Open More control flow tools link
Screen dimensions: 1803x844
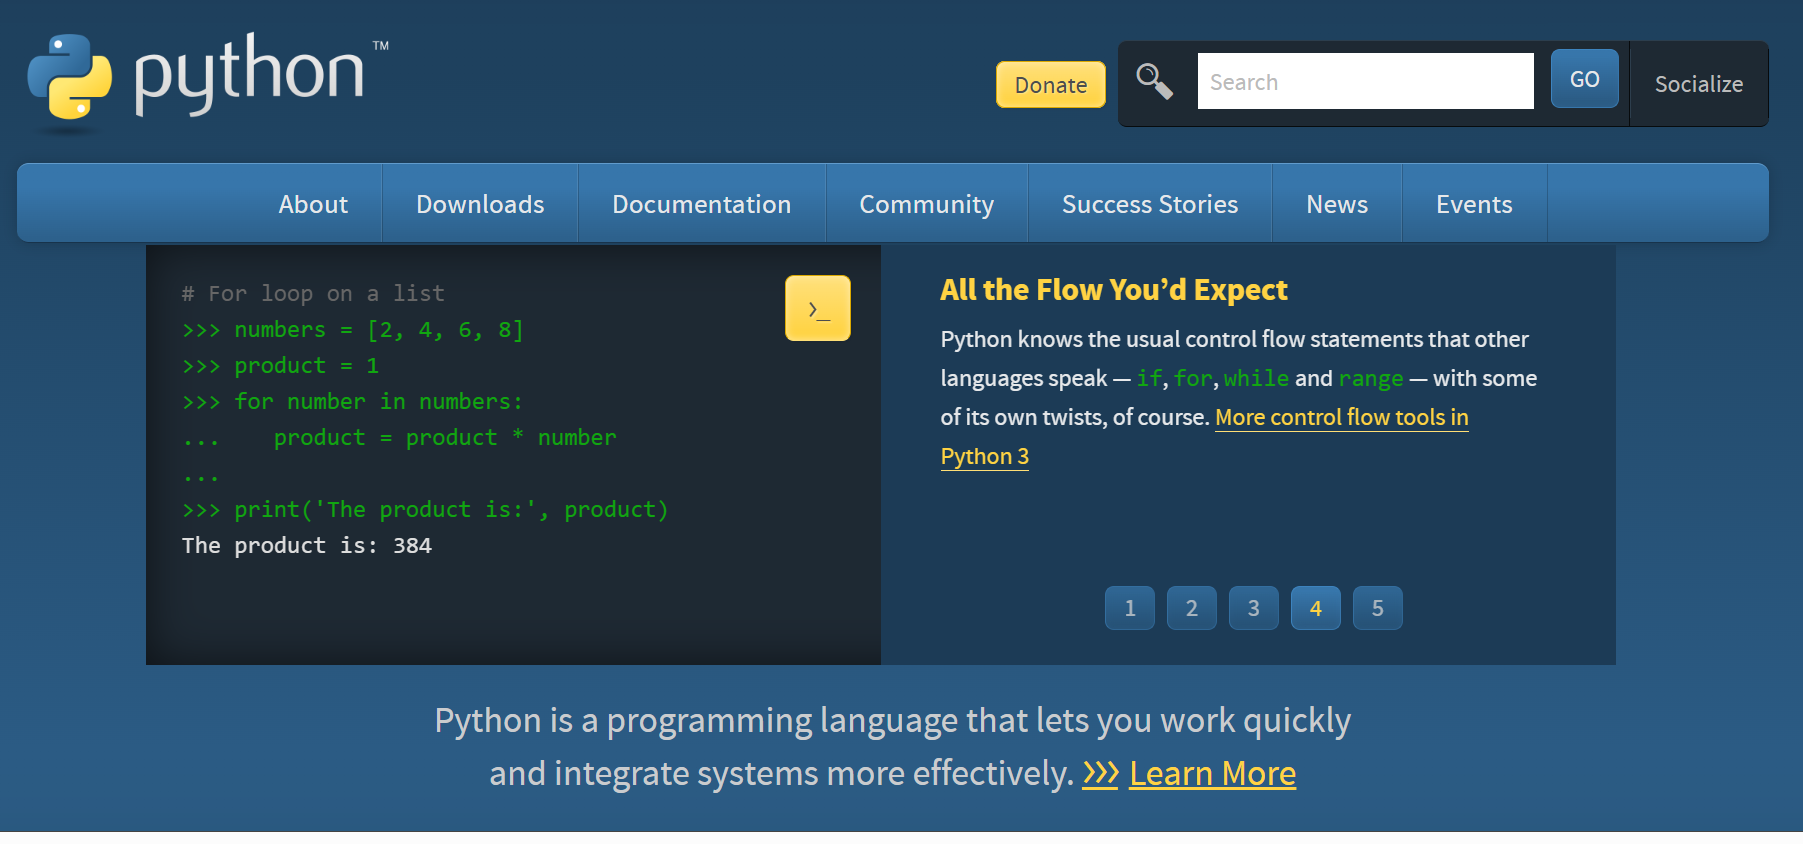(x=1341, y=417)
